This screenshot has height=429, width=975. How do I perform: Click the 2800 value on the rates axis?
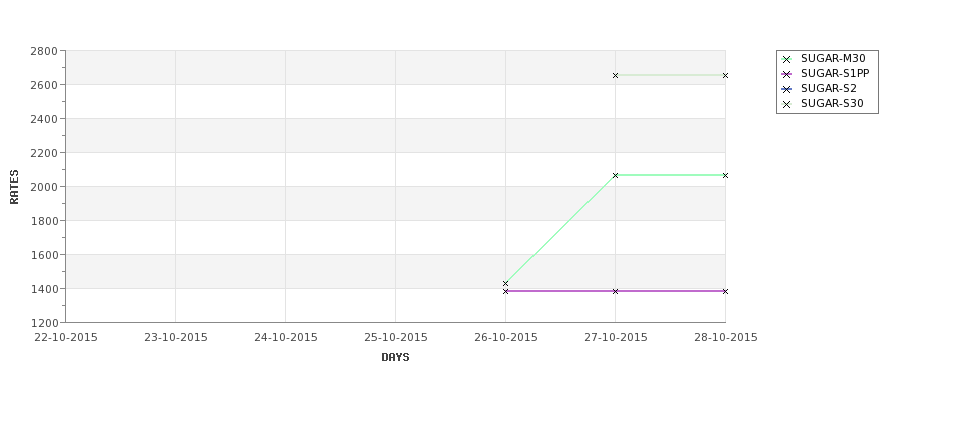[44, 51]
